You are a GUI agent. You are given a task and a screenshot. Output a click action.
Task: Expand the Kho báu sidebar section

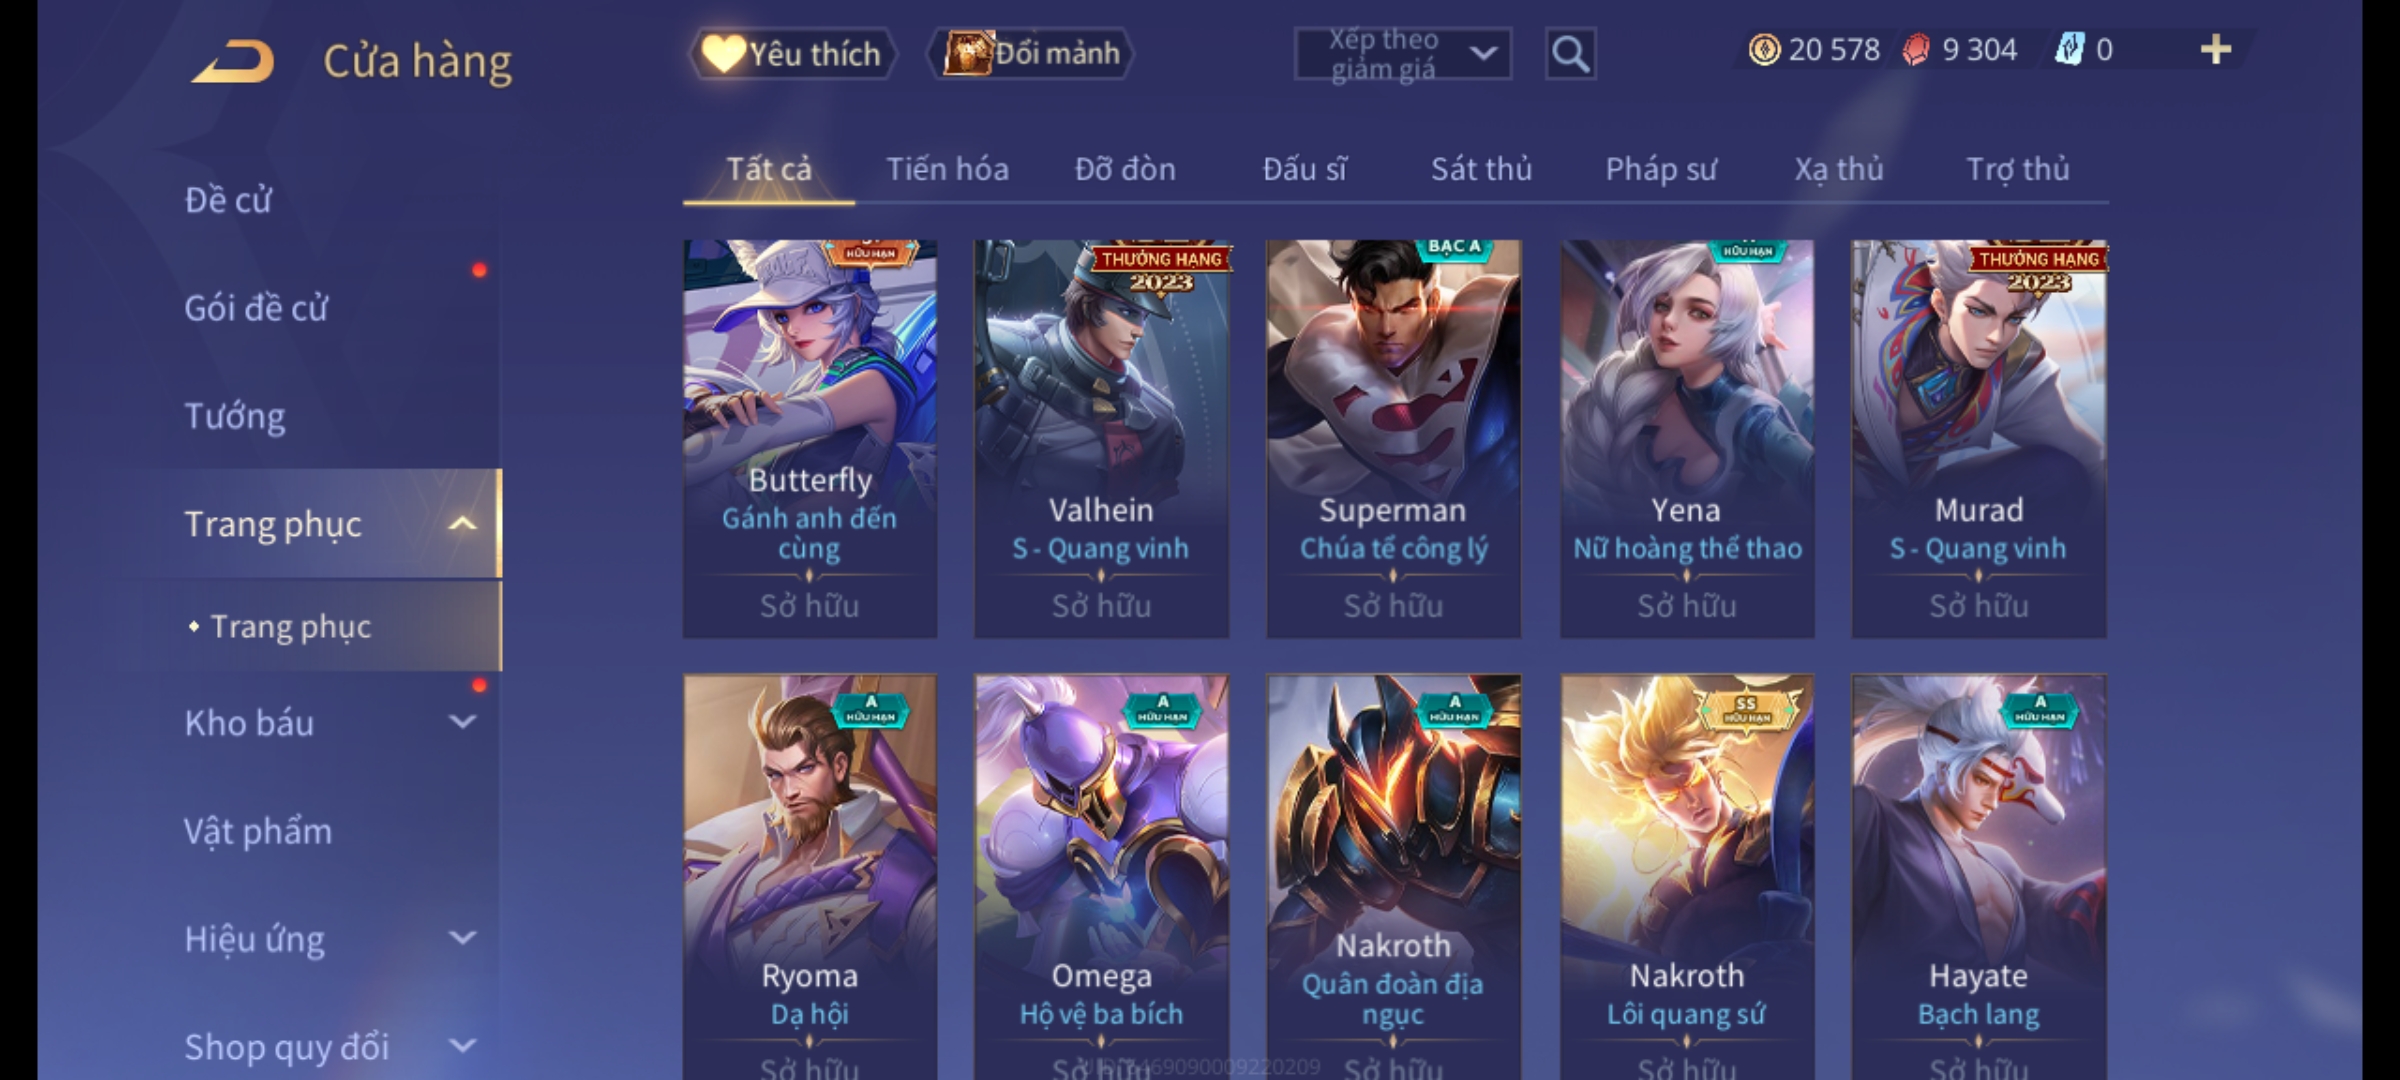pyautogui.click(x=462, y=722)
